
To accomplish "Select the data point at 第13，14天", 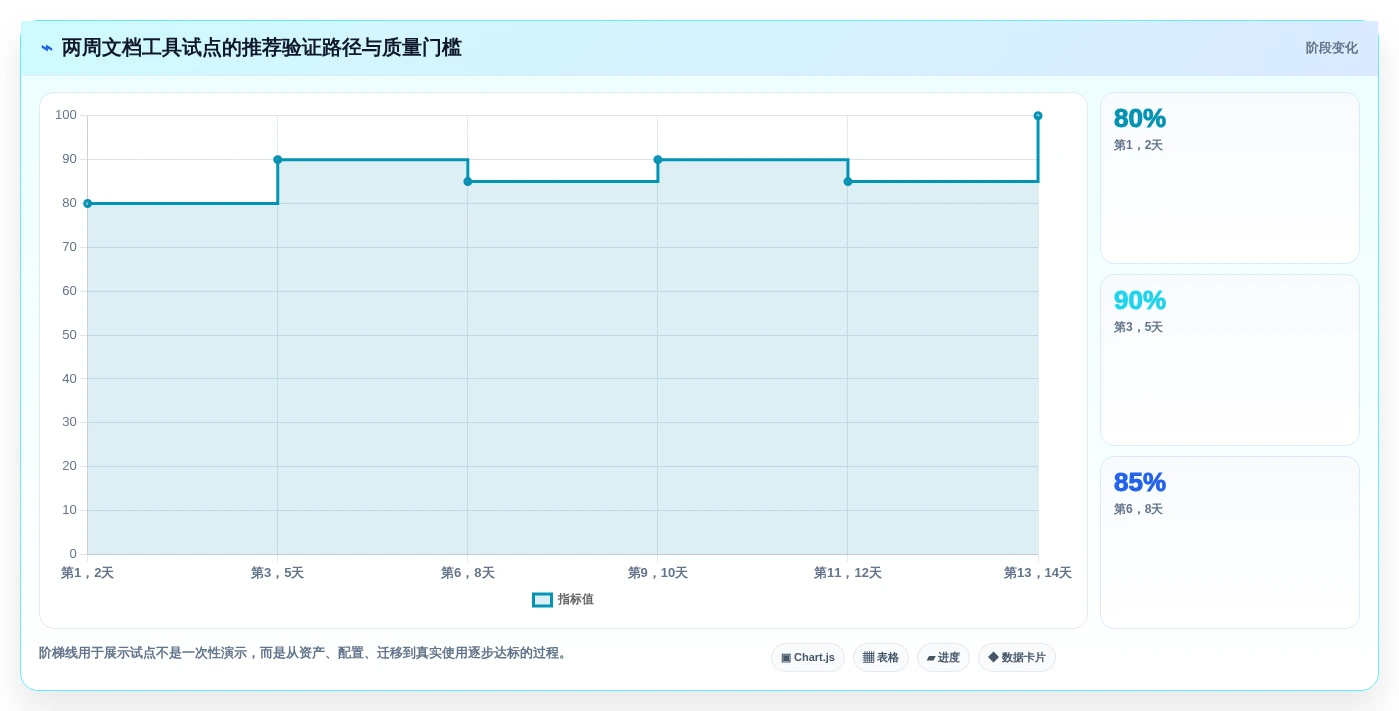I will [1038, 116].
